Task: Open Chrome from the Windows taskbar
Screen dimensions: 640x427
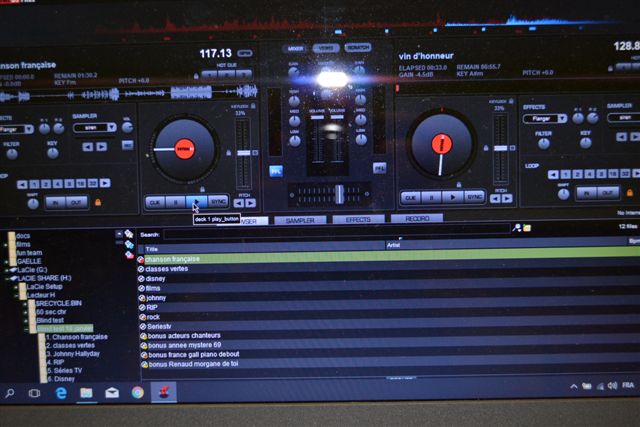Action: click(137, 393)
